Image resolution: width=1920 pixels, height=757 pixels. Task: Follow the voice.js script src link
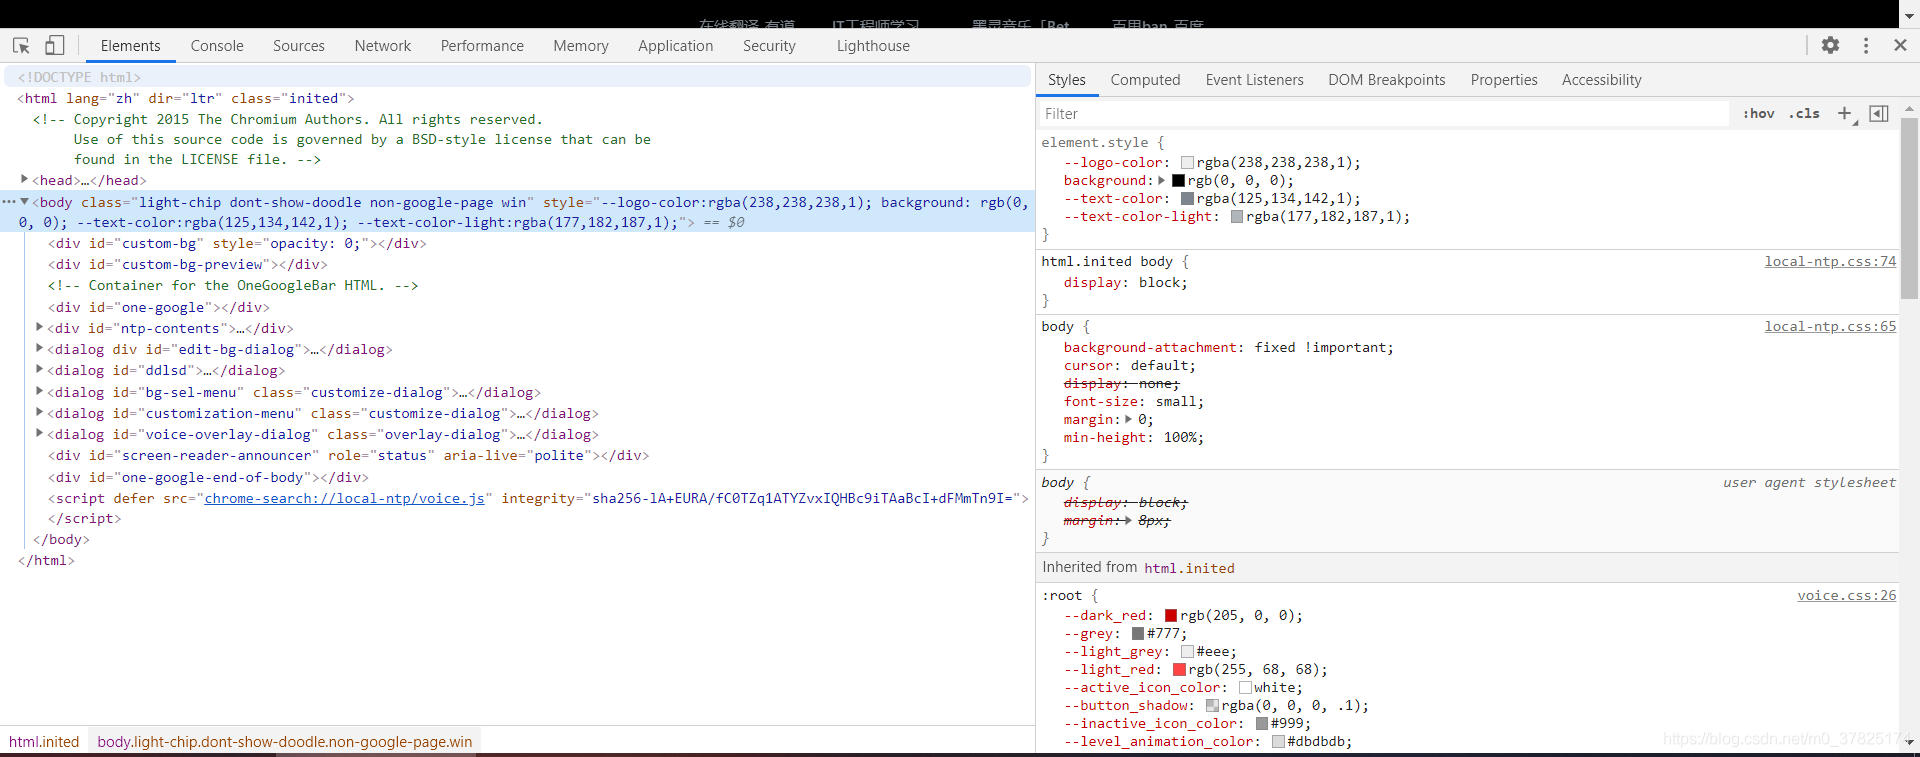point(345,498)
